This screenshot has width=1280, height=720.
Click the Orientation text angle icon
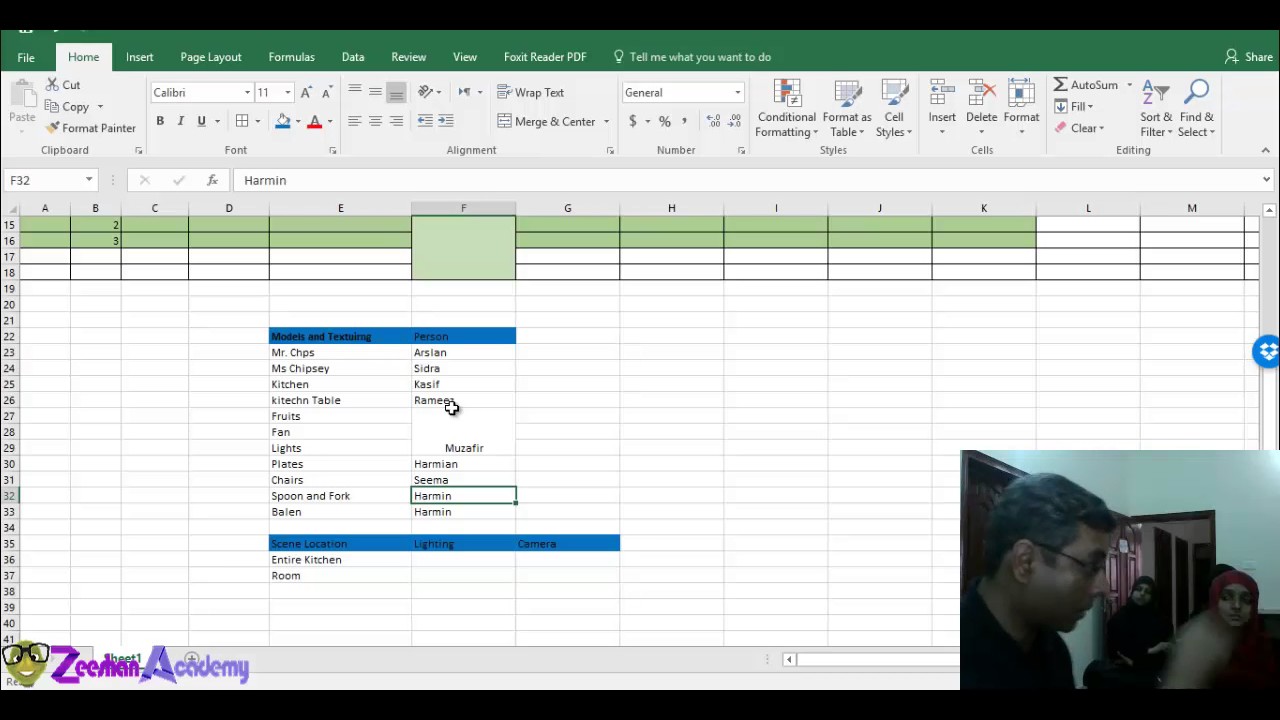click(x=426, y=92)
